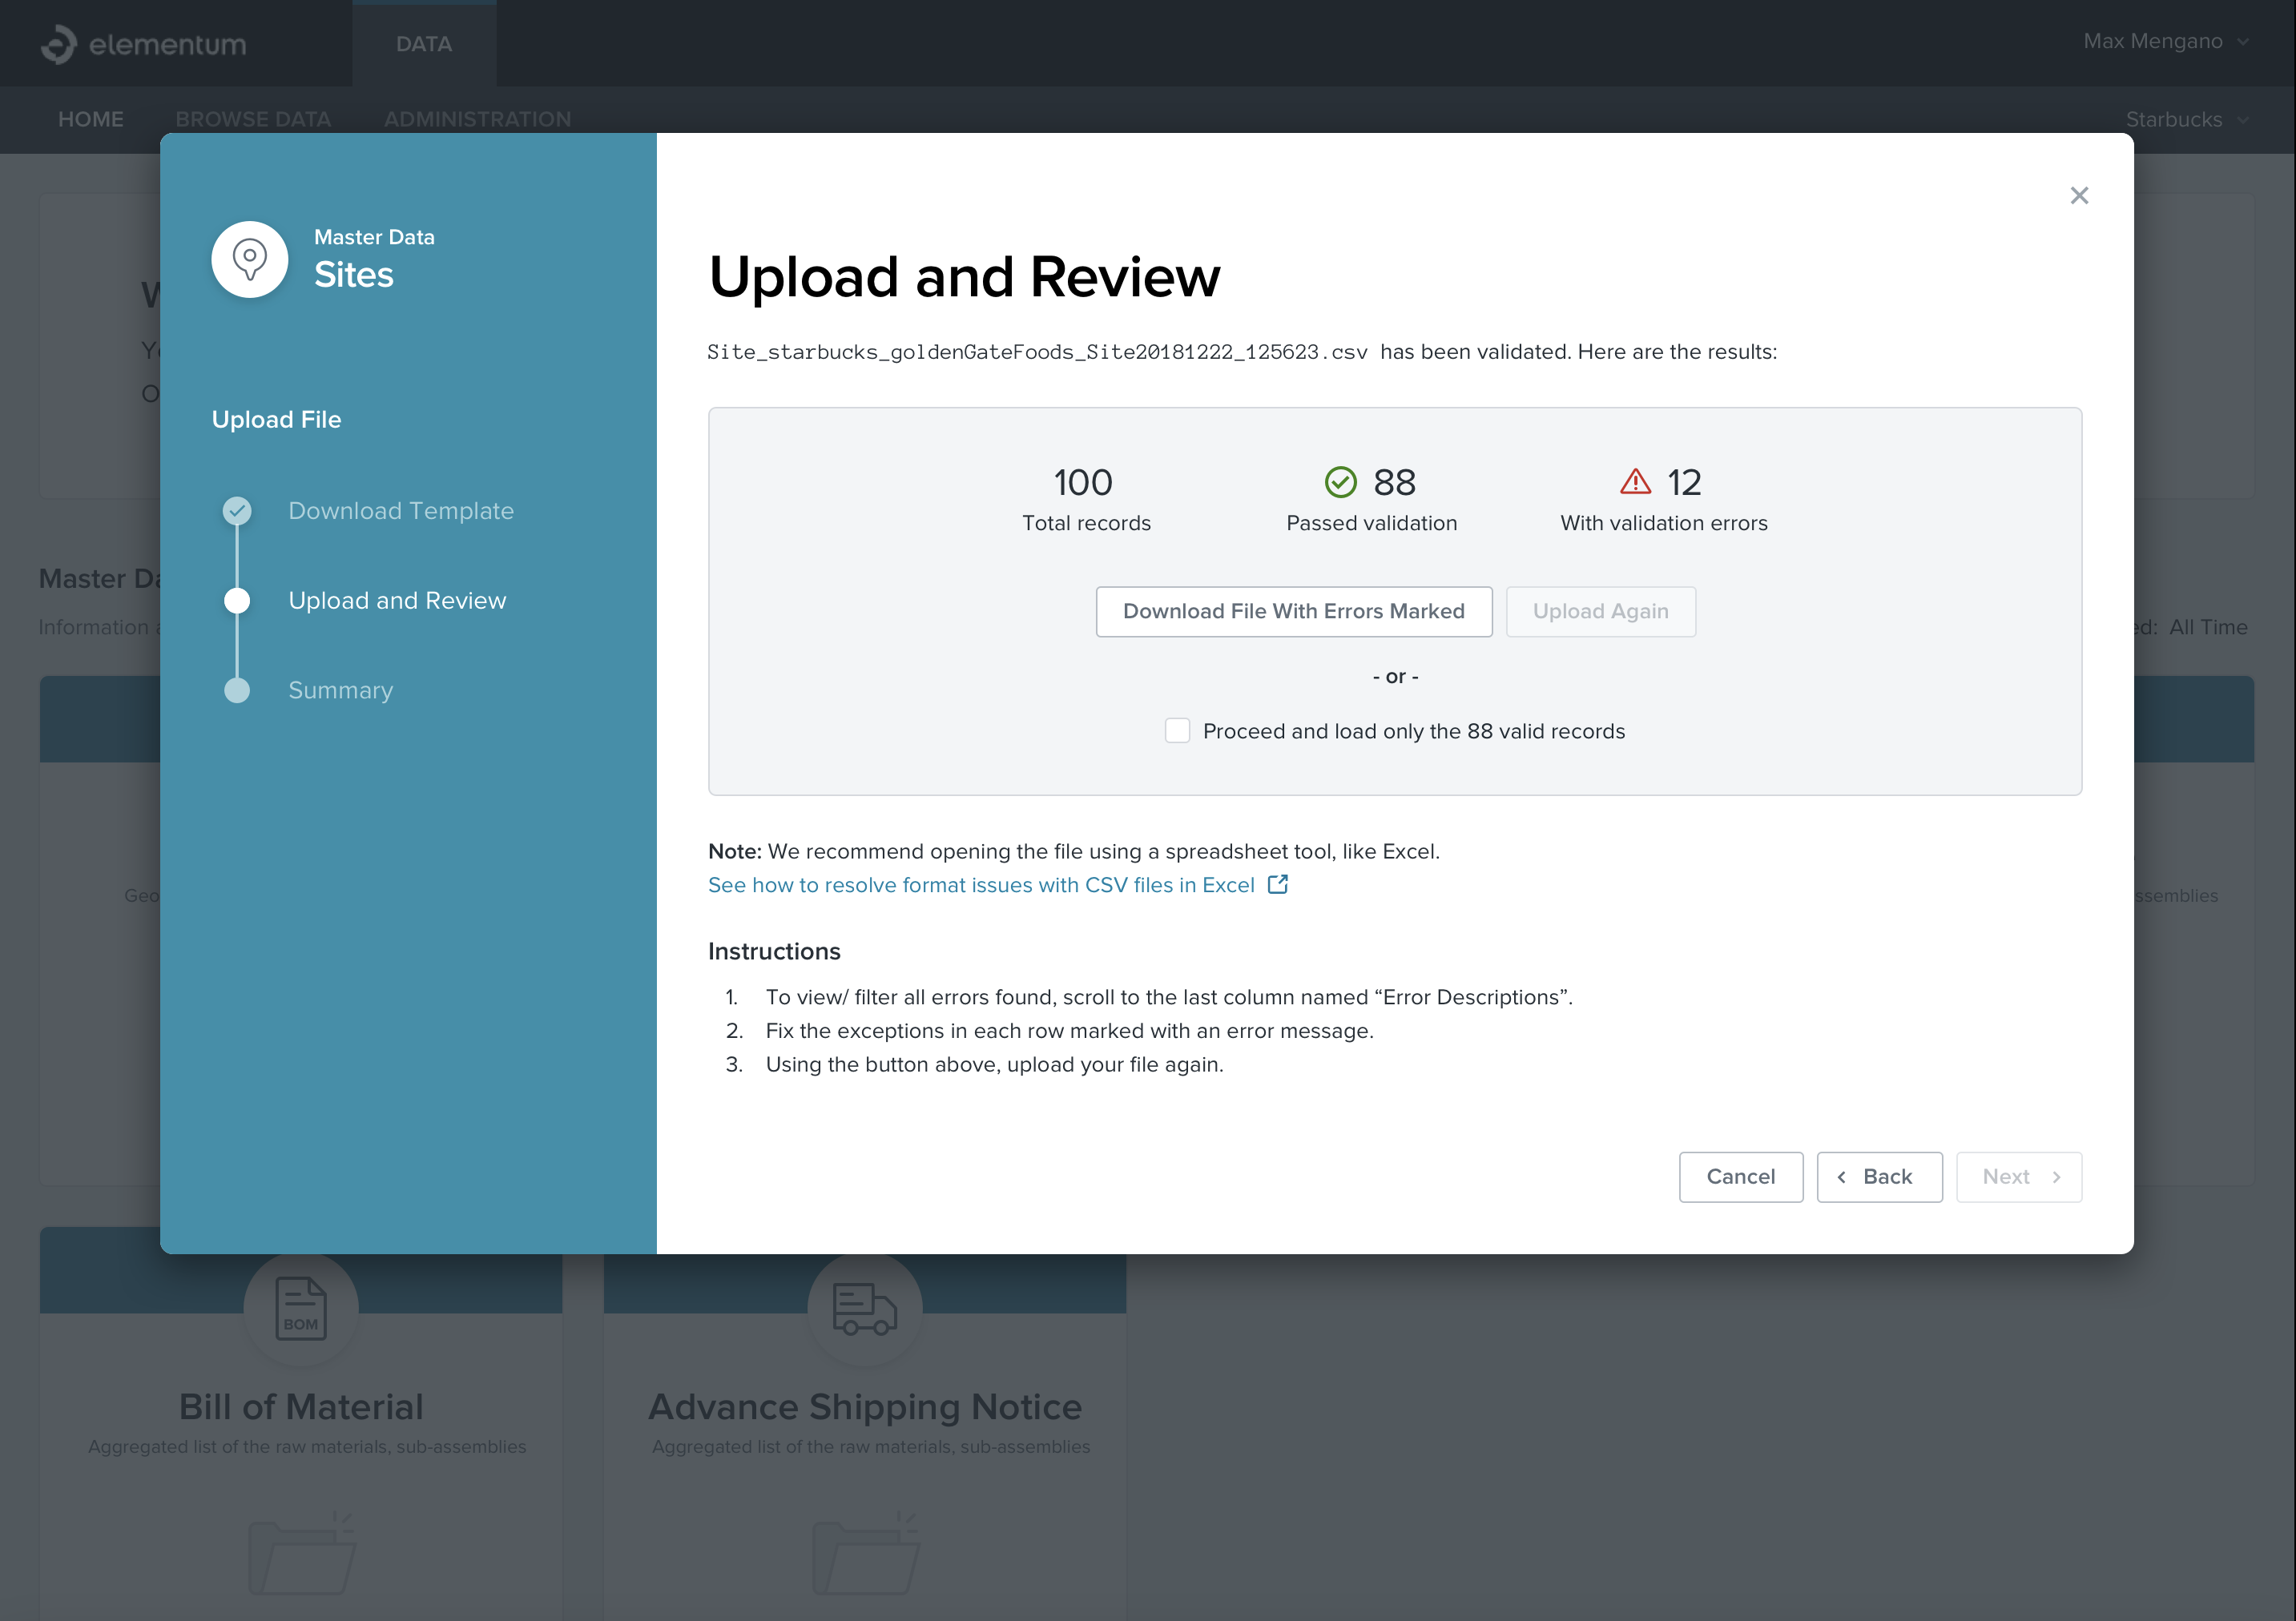Click the red validation errors warning icon
Image resolution: width=2296 pixels, height=1621 pixels.
1635,483
